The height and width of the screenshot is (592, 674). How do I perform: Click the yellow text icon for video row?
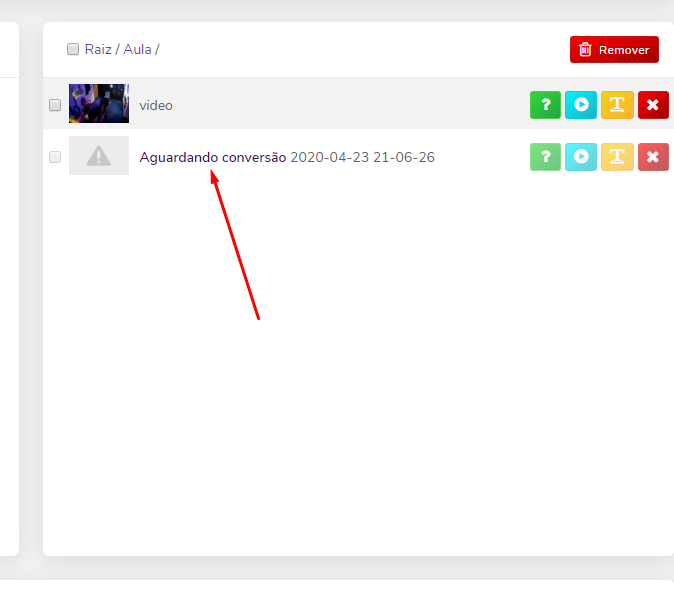pos(617,105)
